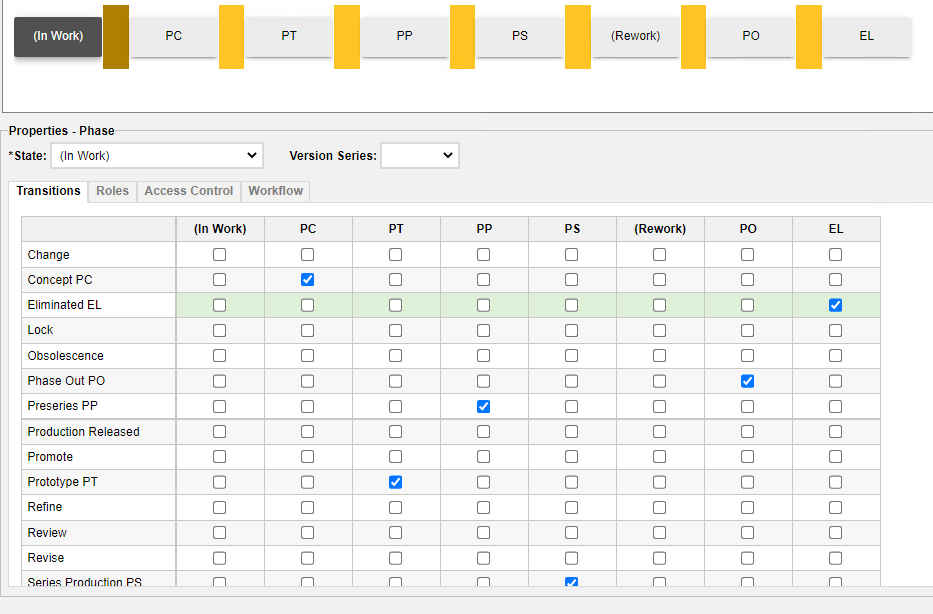This screenshot has width=933, height=614.
Task: Uncheck the Prototype PT checkbox in the PT column
Action: coord(395,481)
